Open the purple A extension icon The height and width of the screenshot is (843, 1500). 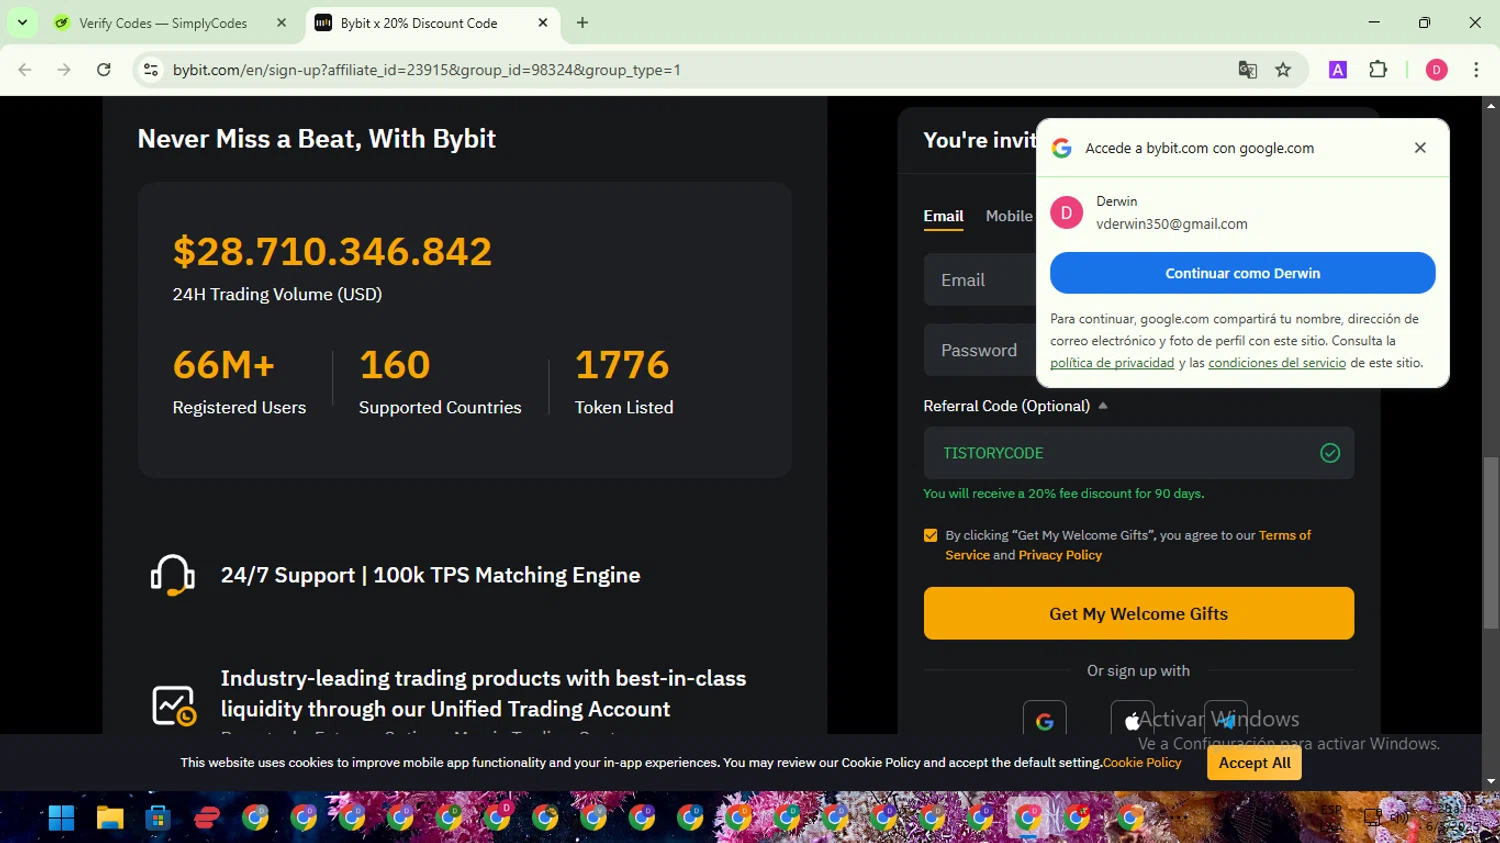1338,70
